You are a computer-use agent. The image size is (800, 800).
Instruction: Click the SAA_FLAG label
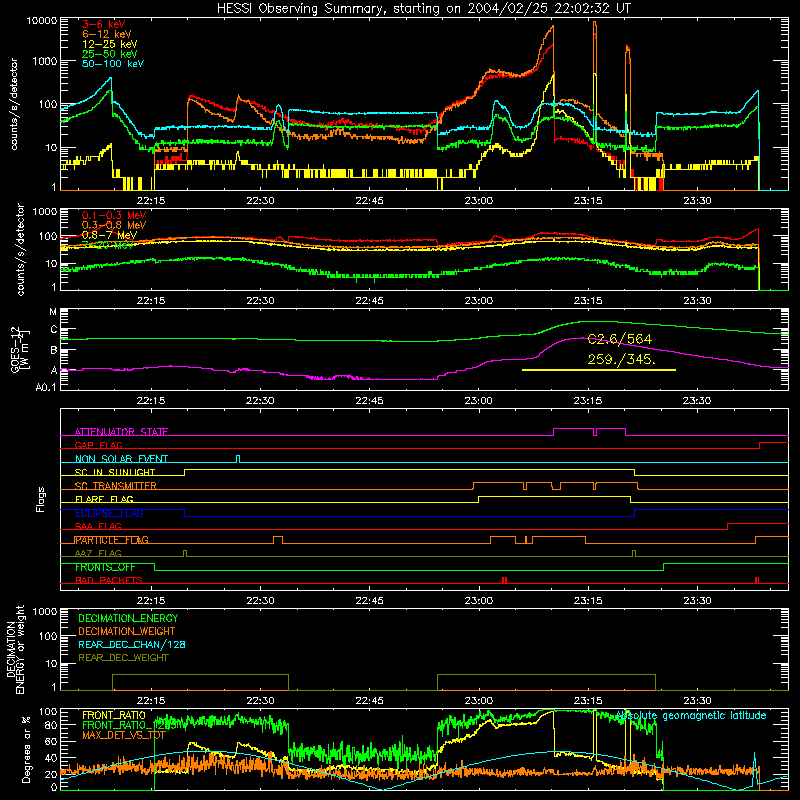[x=98, y=526]
